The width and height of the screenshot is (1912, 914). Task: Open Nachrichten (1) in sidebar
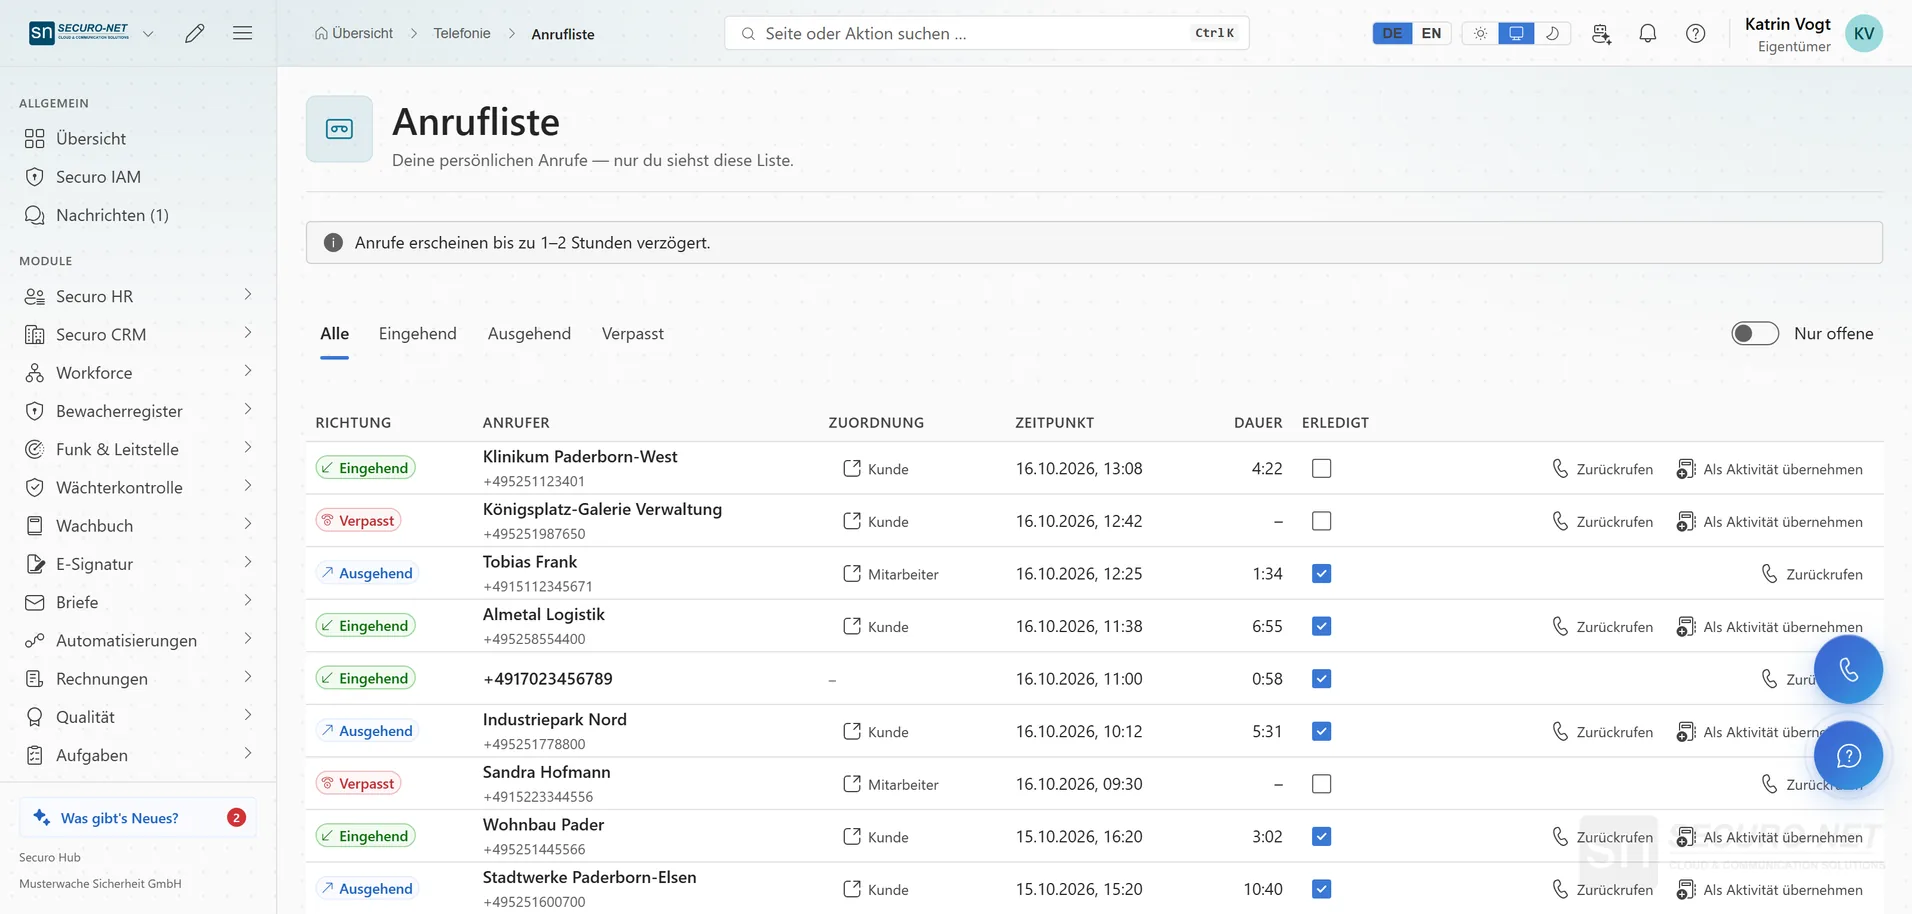coord(112,215)
